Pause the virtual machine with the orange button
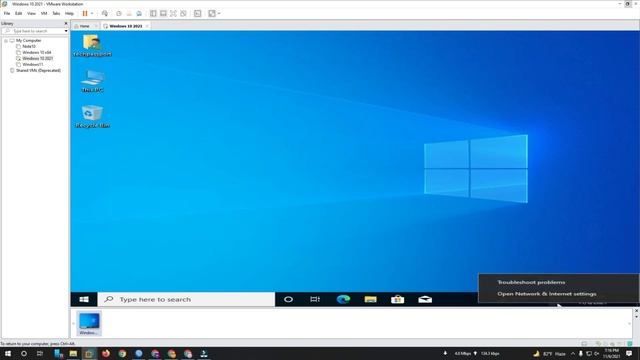640x360 pixels. coord(85,13)
